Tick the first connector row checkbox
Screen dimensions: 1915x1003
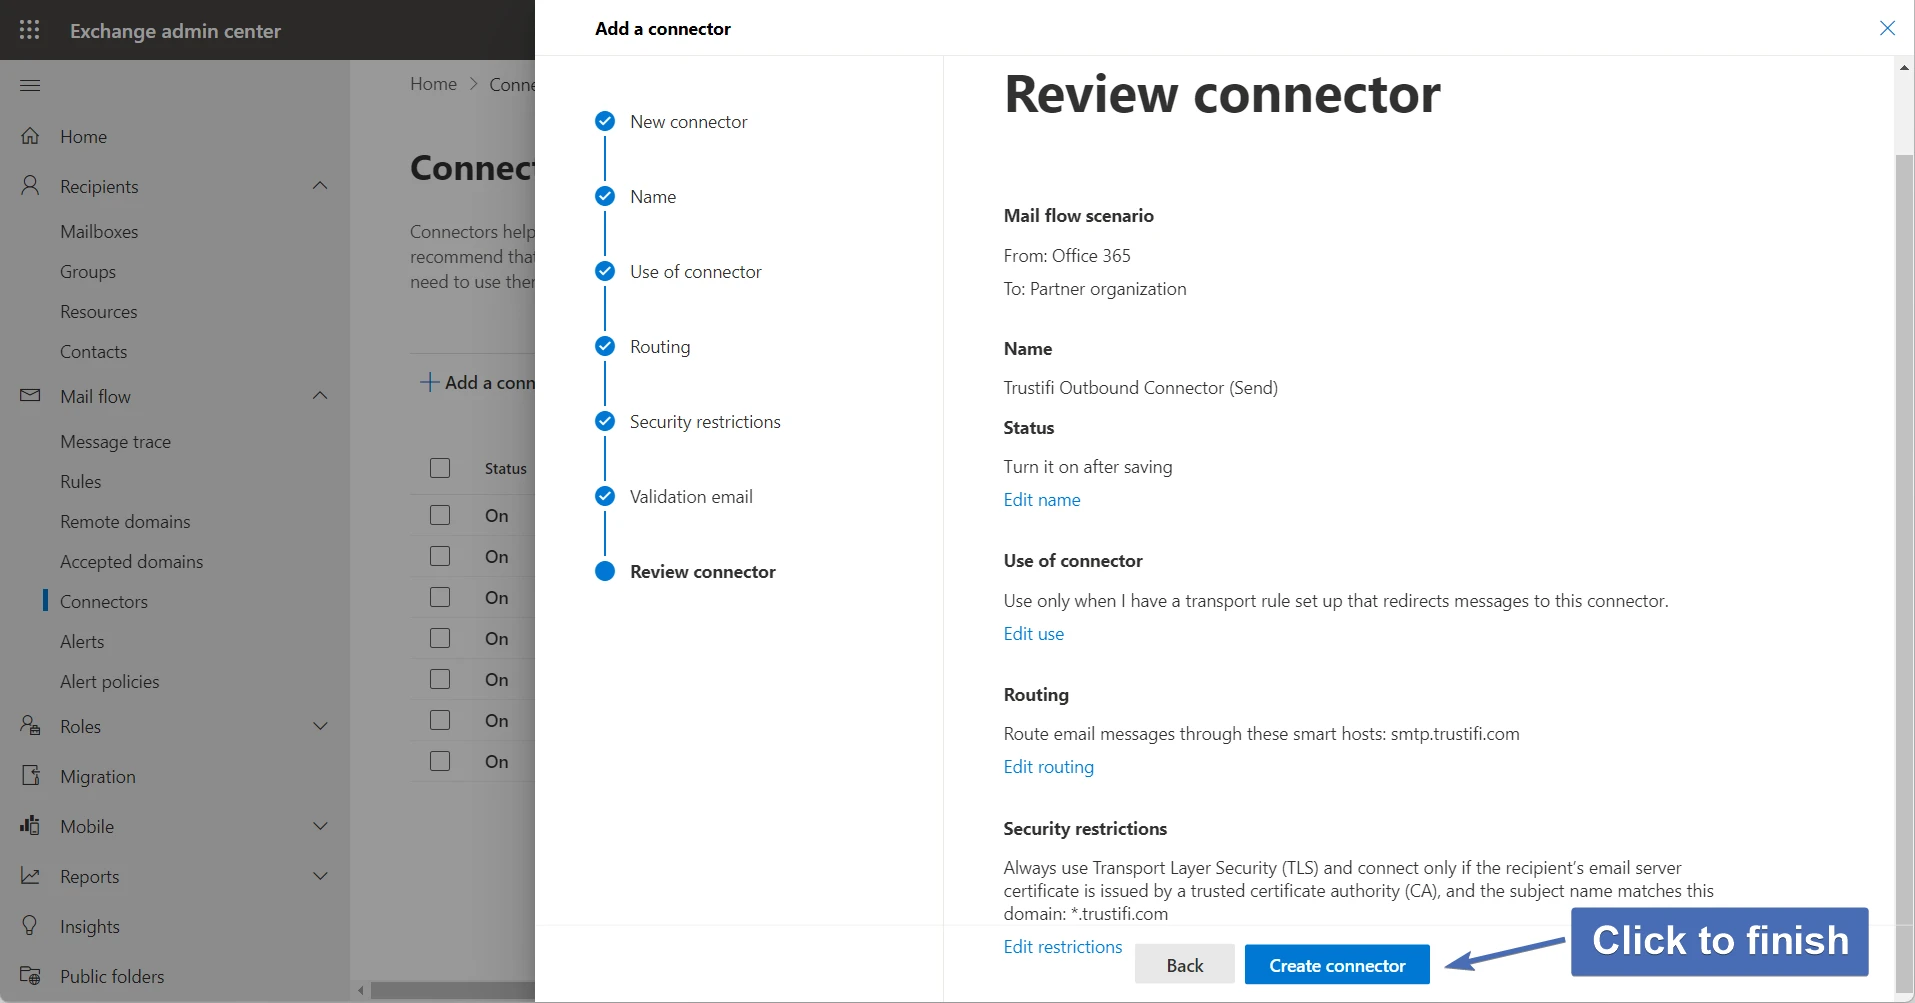pyautogui.click(x=440, y=515)
